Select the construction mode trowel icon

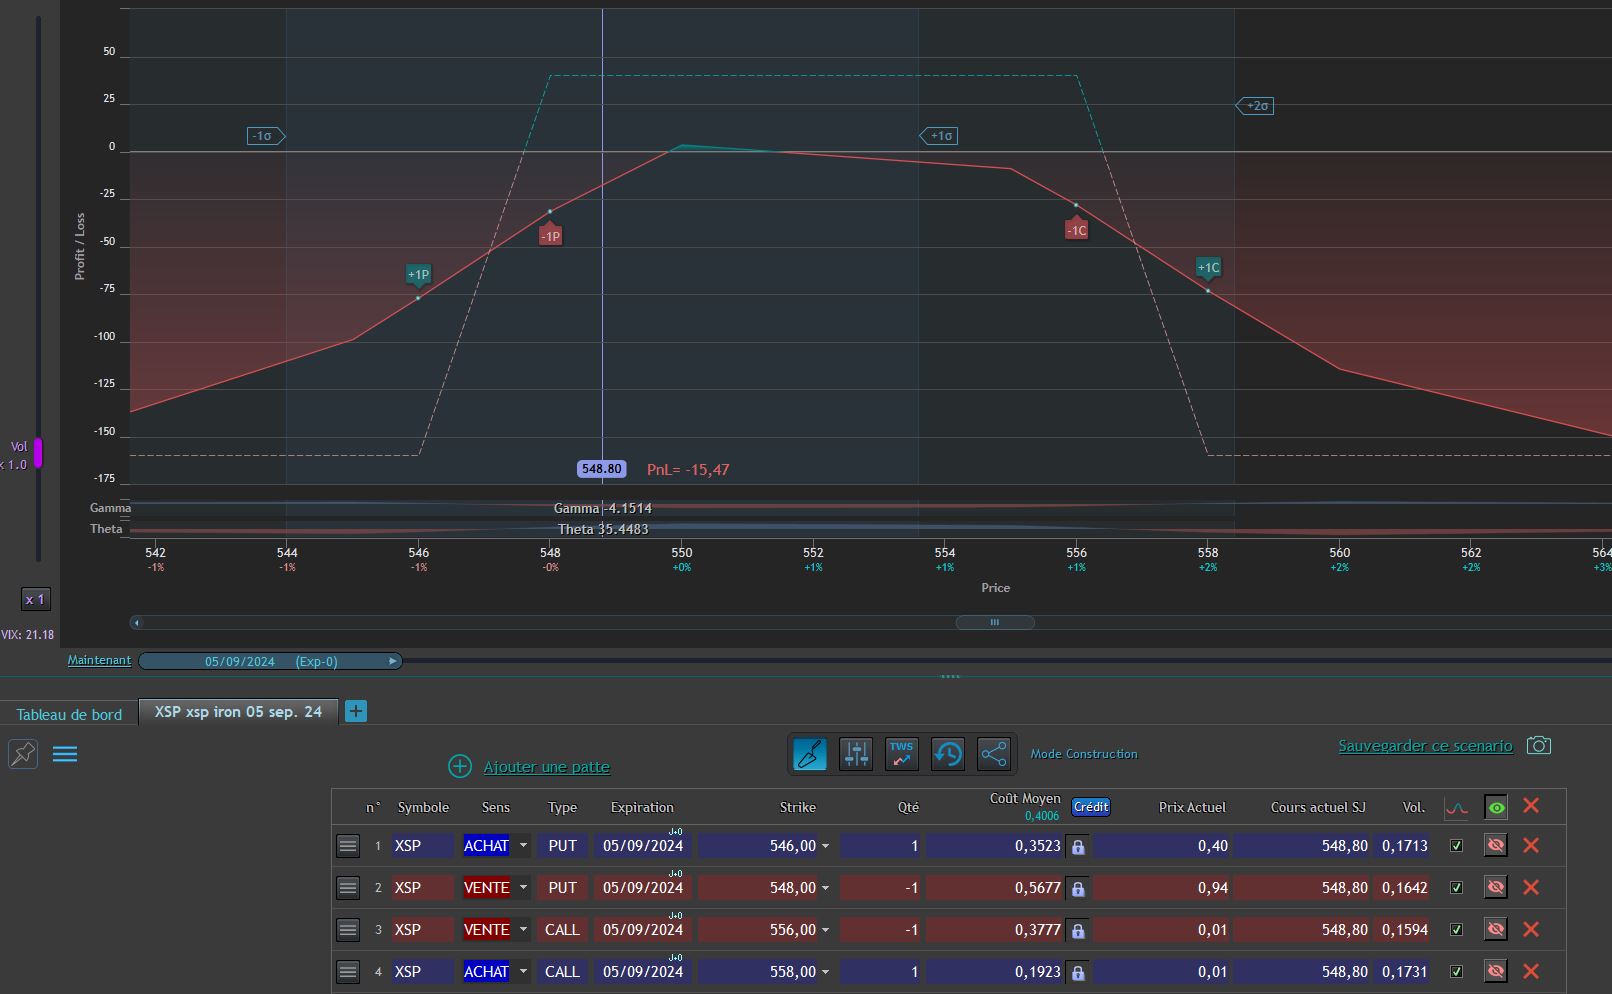(810, 754)
